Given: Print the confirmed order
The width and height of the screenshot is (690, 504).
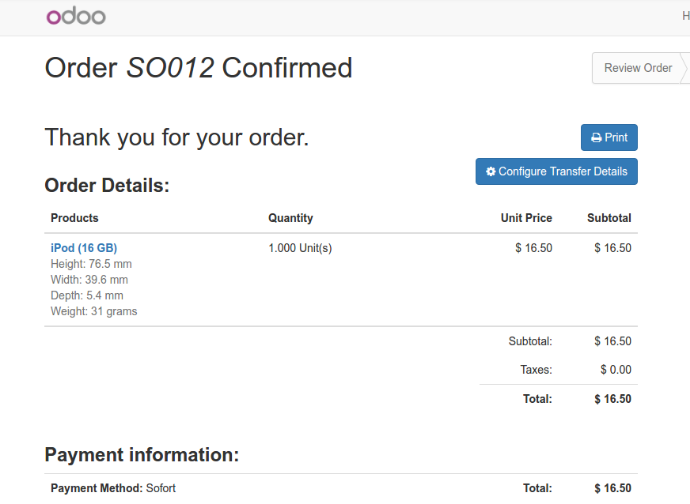Looking at the screenshot, I should click(609, 137).
